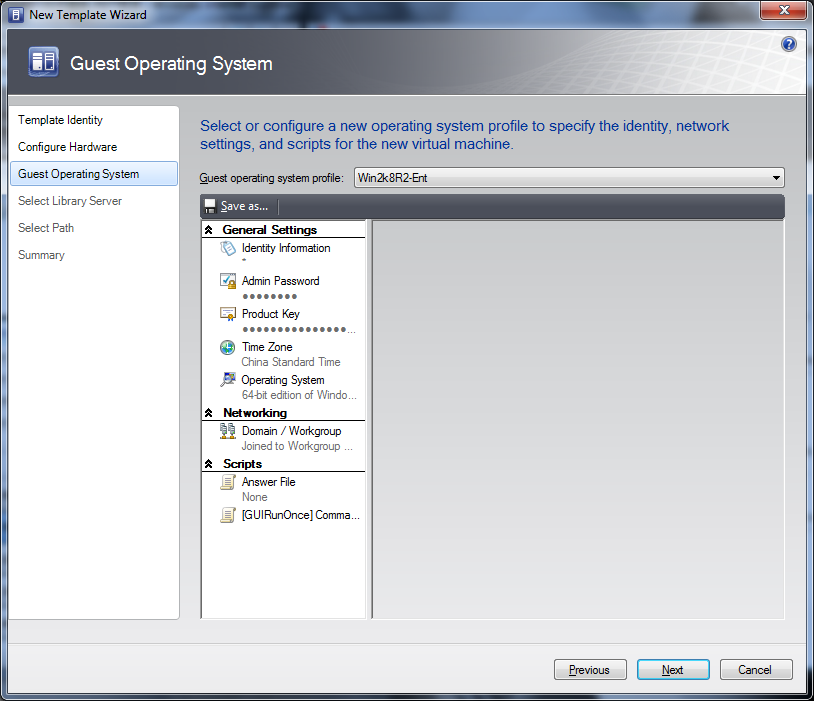Click the Next button

point(673,670)
